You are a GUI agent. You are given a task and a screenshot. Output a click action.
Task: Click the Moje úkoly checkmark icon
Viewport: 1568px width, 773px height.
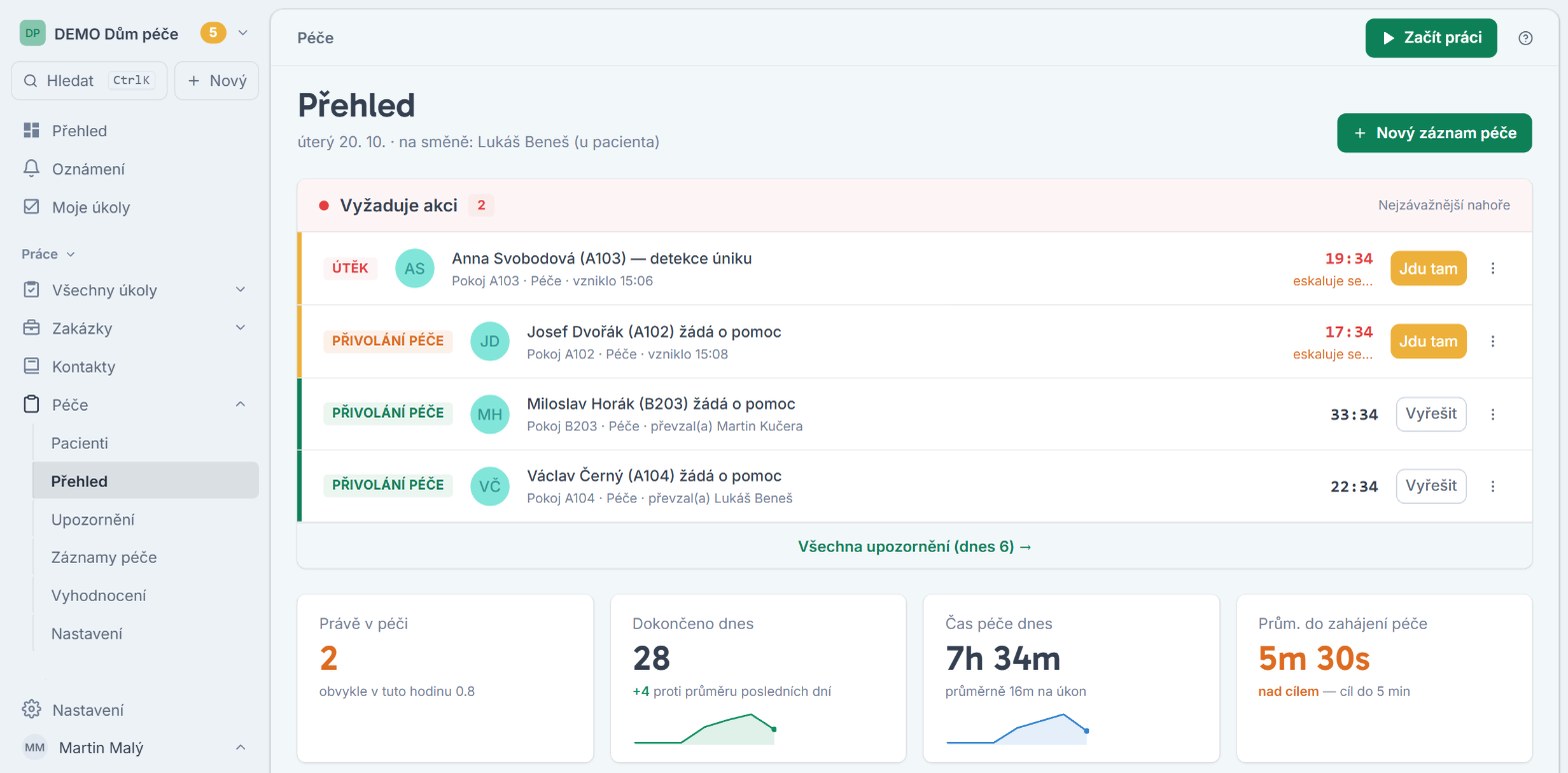point(31,207)
